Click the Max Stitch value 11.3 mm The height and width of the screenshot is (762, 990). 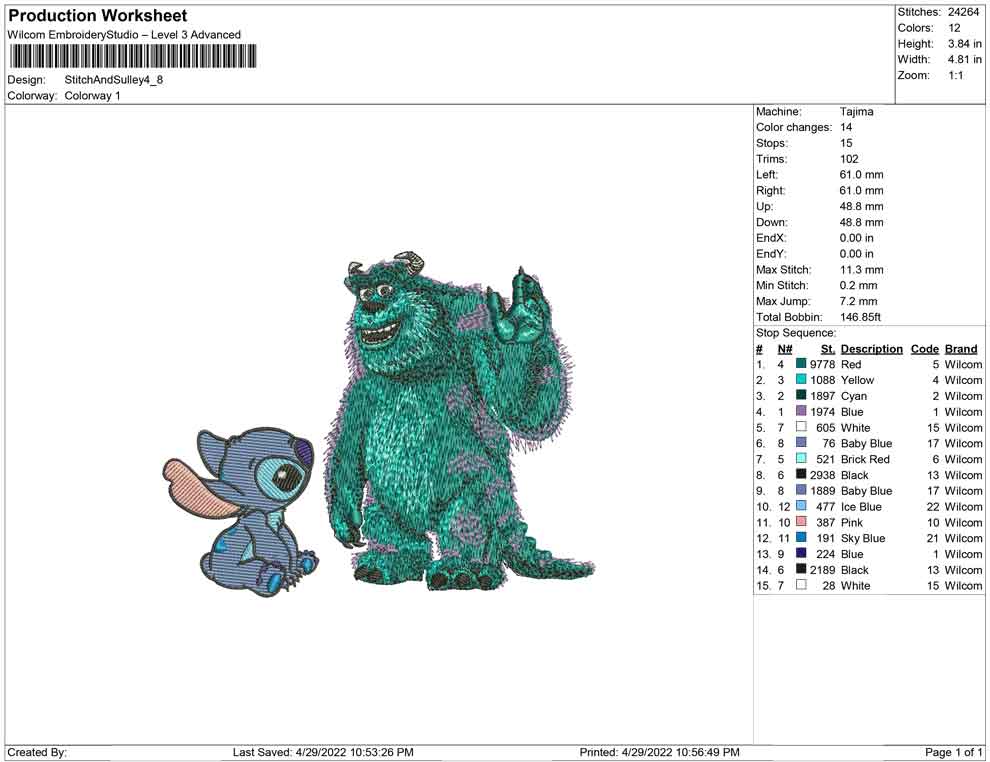[861, 270]
